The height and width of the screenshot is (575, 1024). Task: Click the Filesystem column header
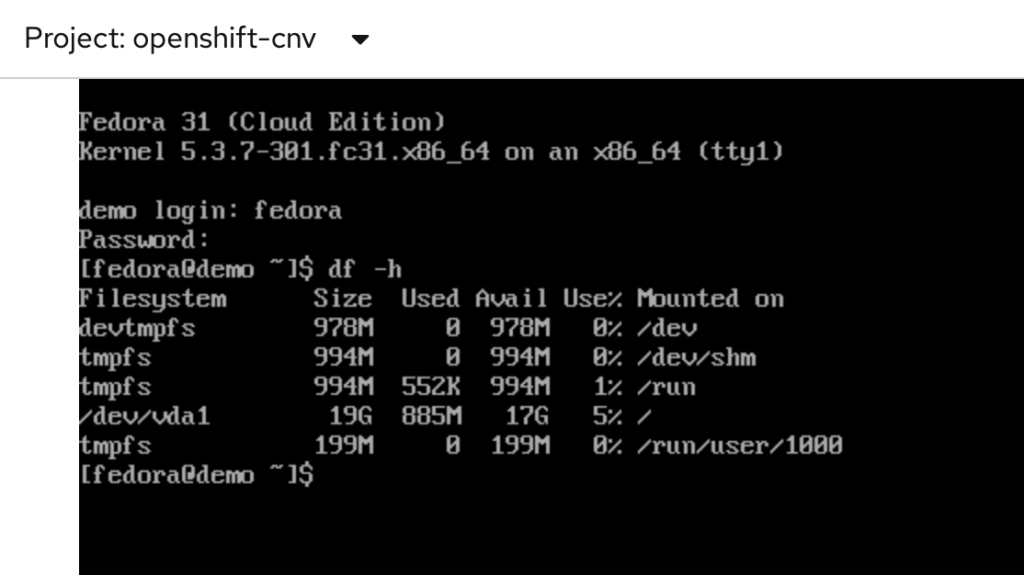[152, 299]
